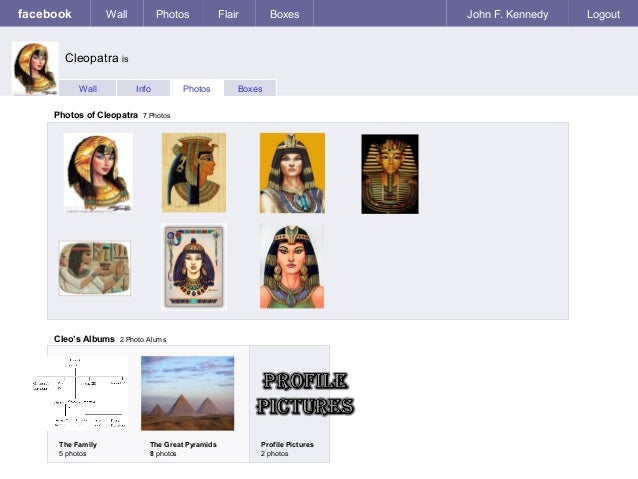Open The Great Pyramids album thumbnail
The height and width of the screenshot is (479, 638).
tap(187, 393)
